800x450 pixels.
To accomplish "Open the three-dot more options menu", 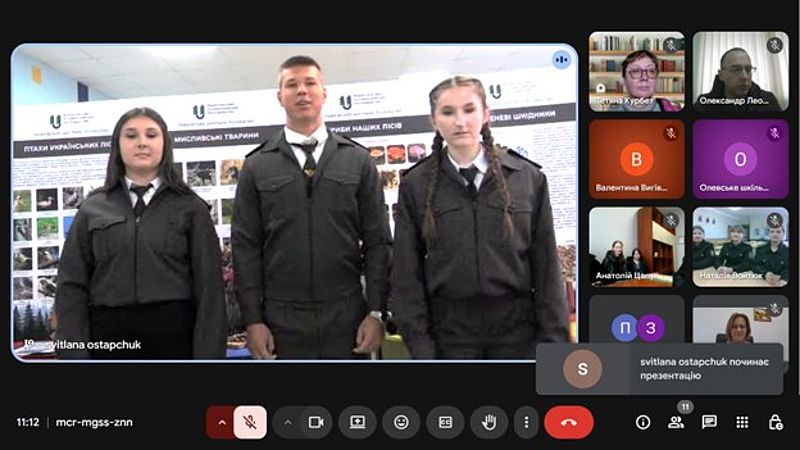I will [526, 422].
